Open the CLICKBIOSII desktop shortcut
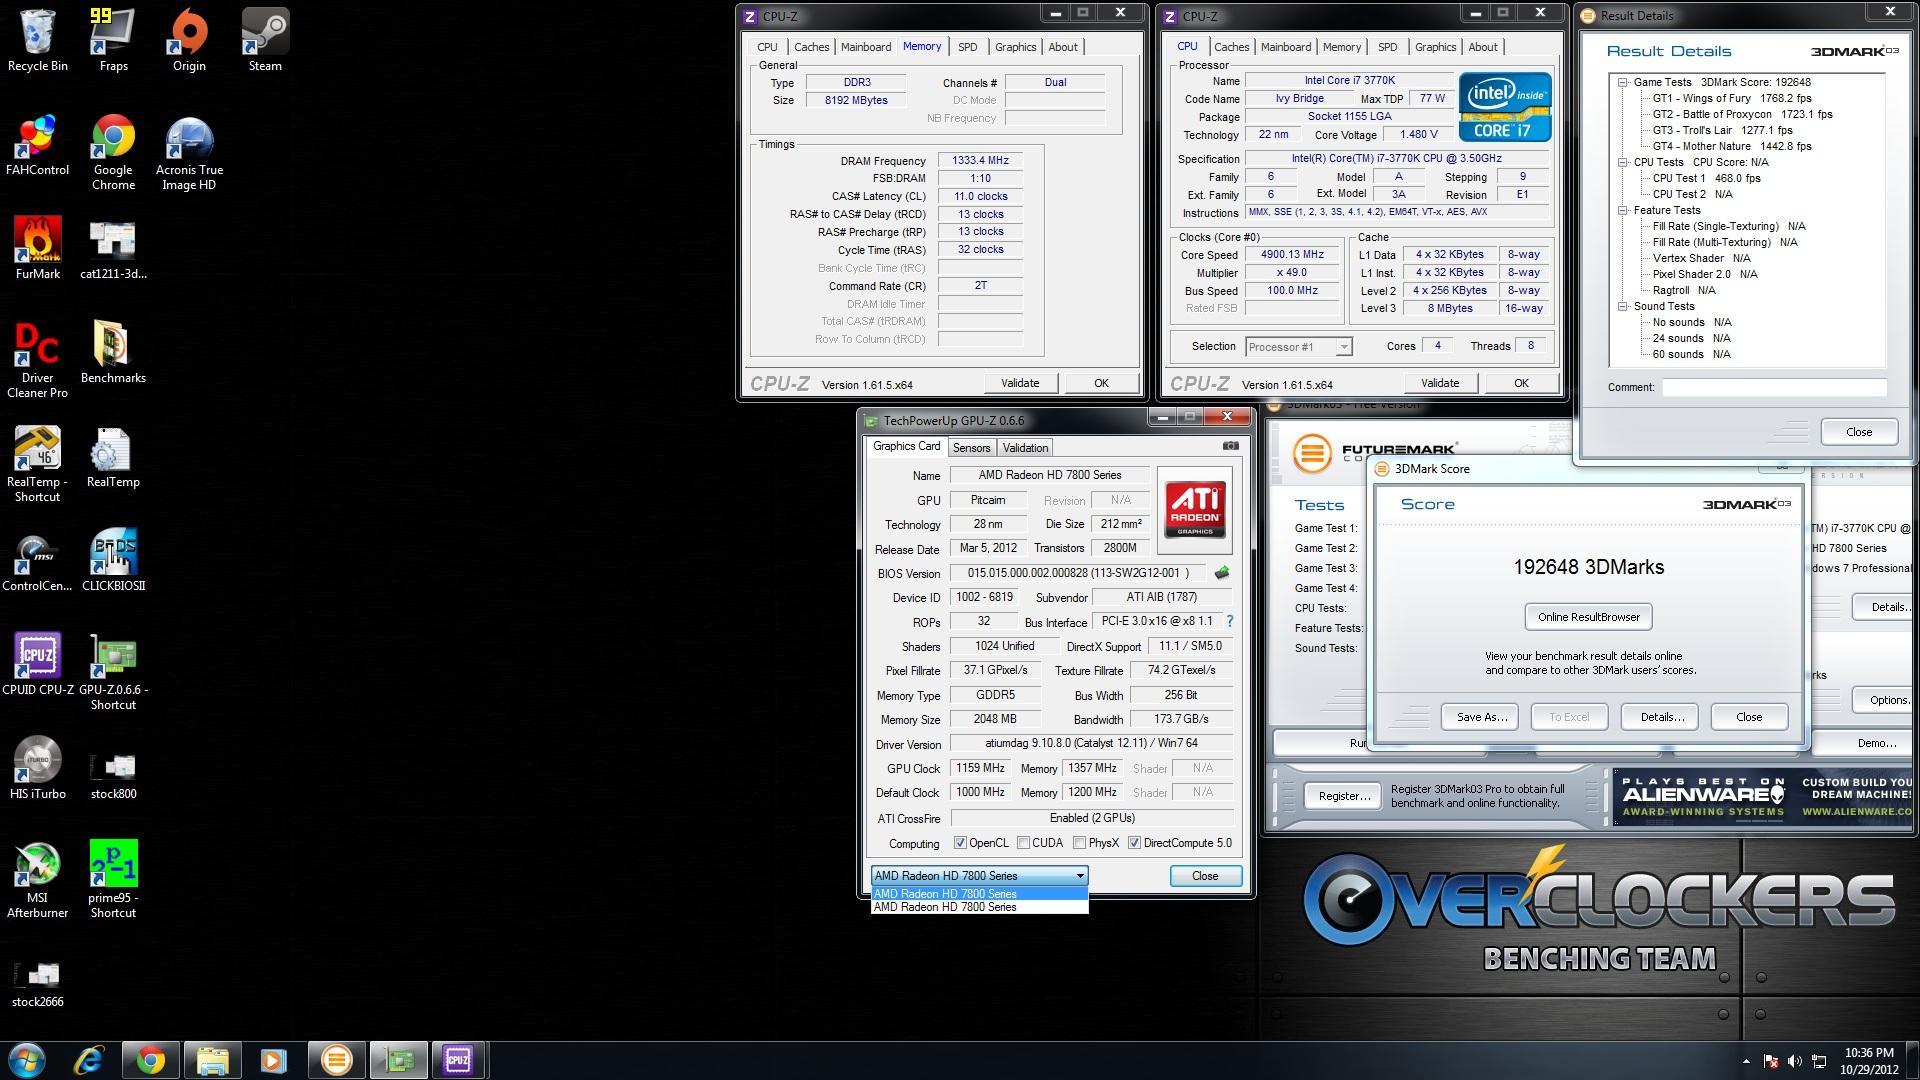1920x1080 pixels. pyautogui.click(x=113, y=560)
